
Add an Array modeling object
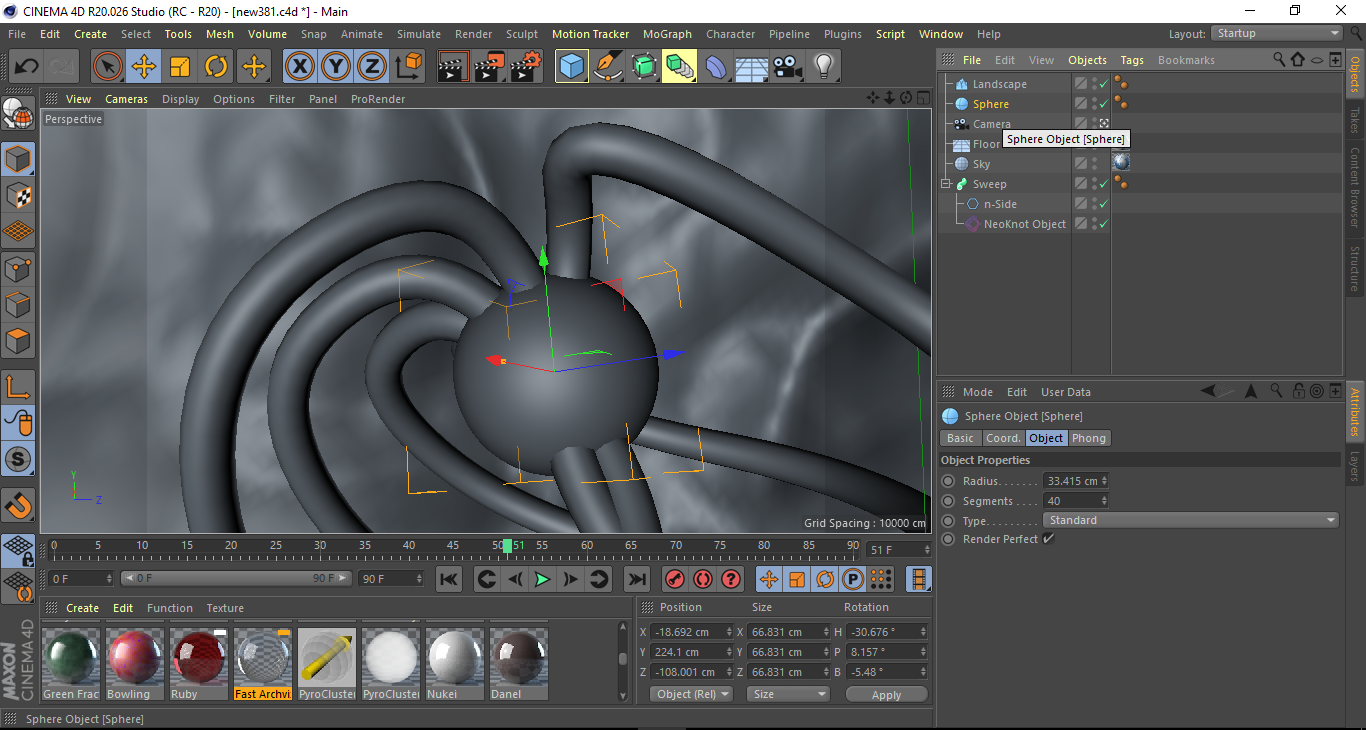pos(680,67)
